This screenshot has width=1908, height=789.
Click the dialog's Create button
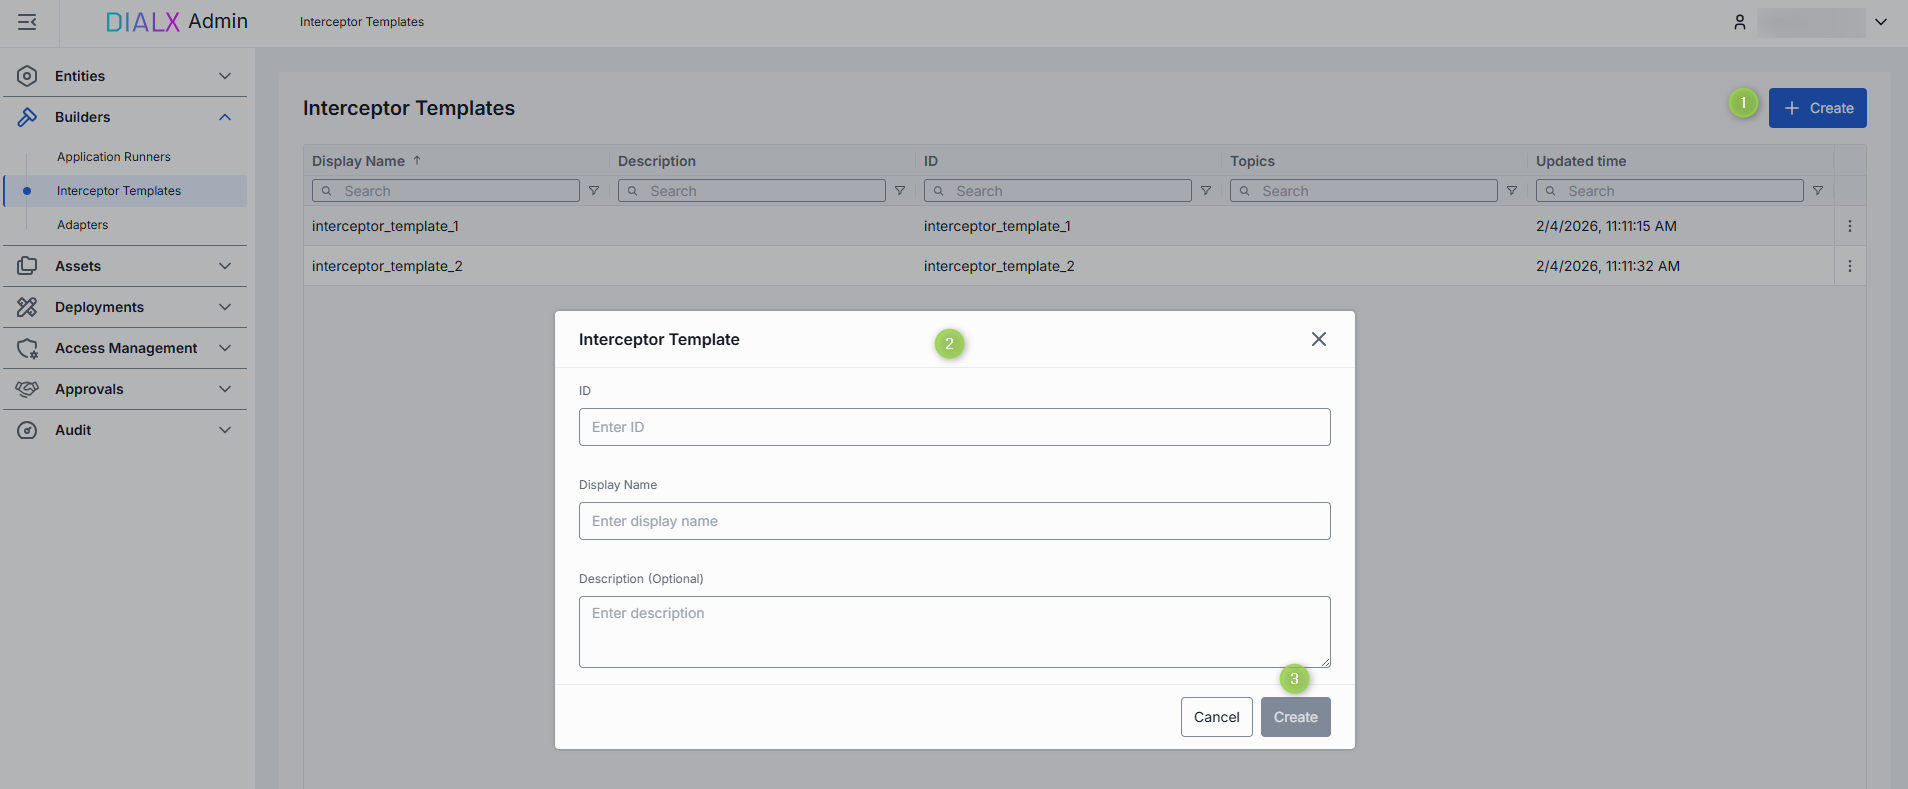(1295, 717)
